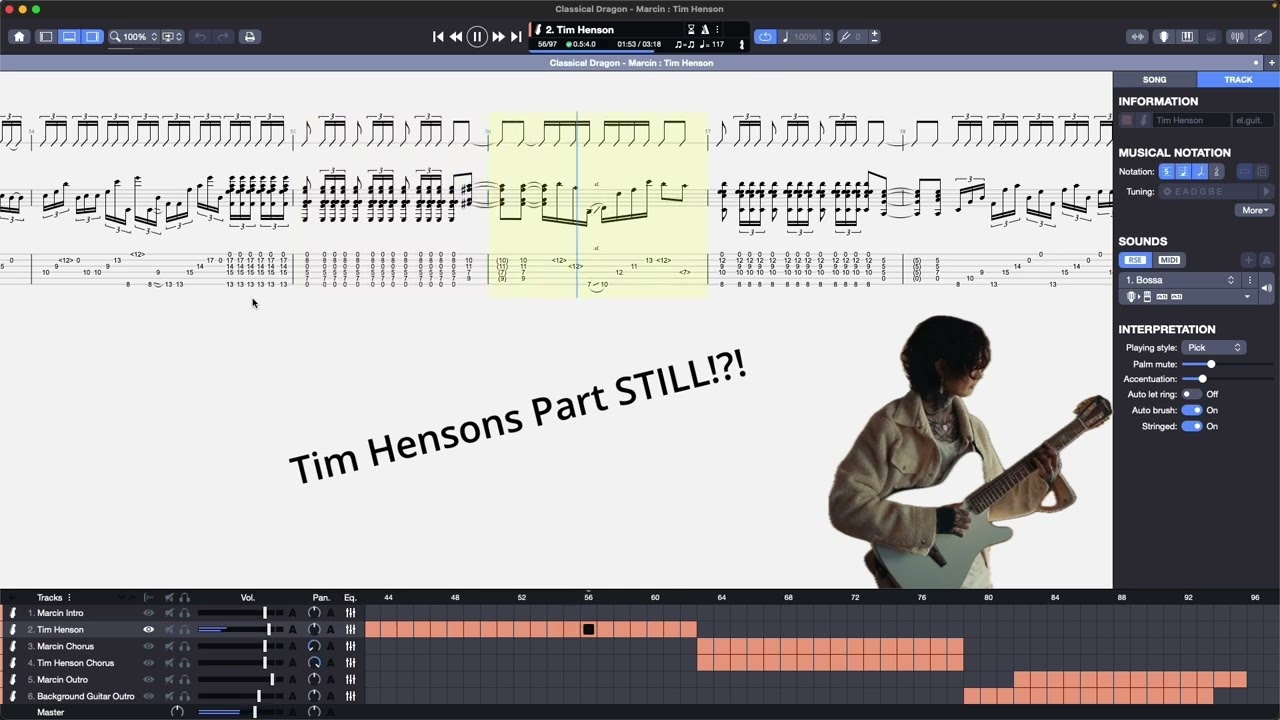Toggle visibility of Tim Henson track
Screen dimensions: 1280x720
pyautogui.click(x=148, y=630)
